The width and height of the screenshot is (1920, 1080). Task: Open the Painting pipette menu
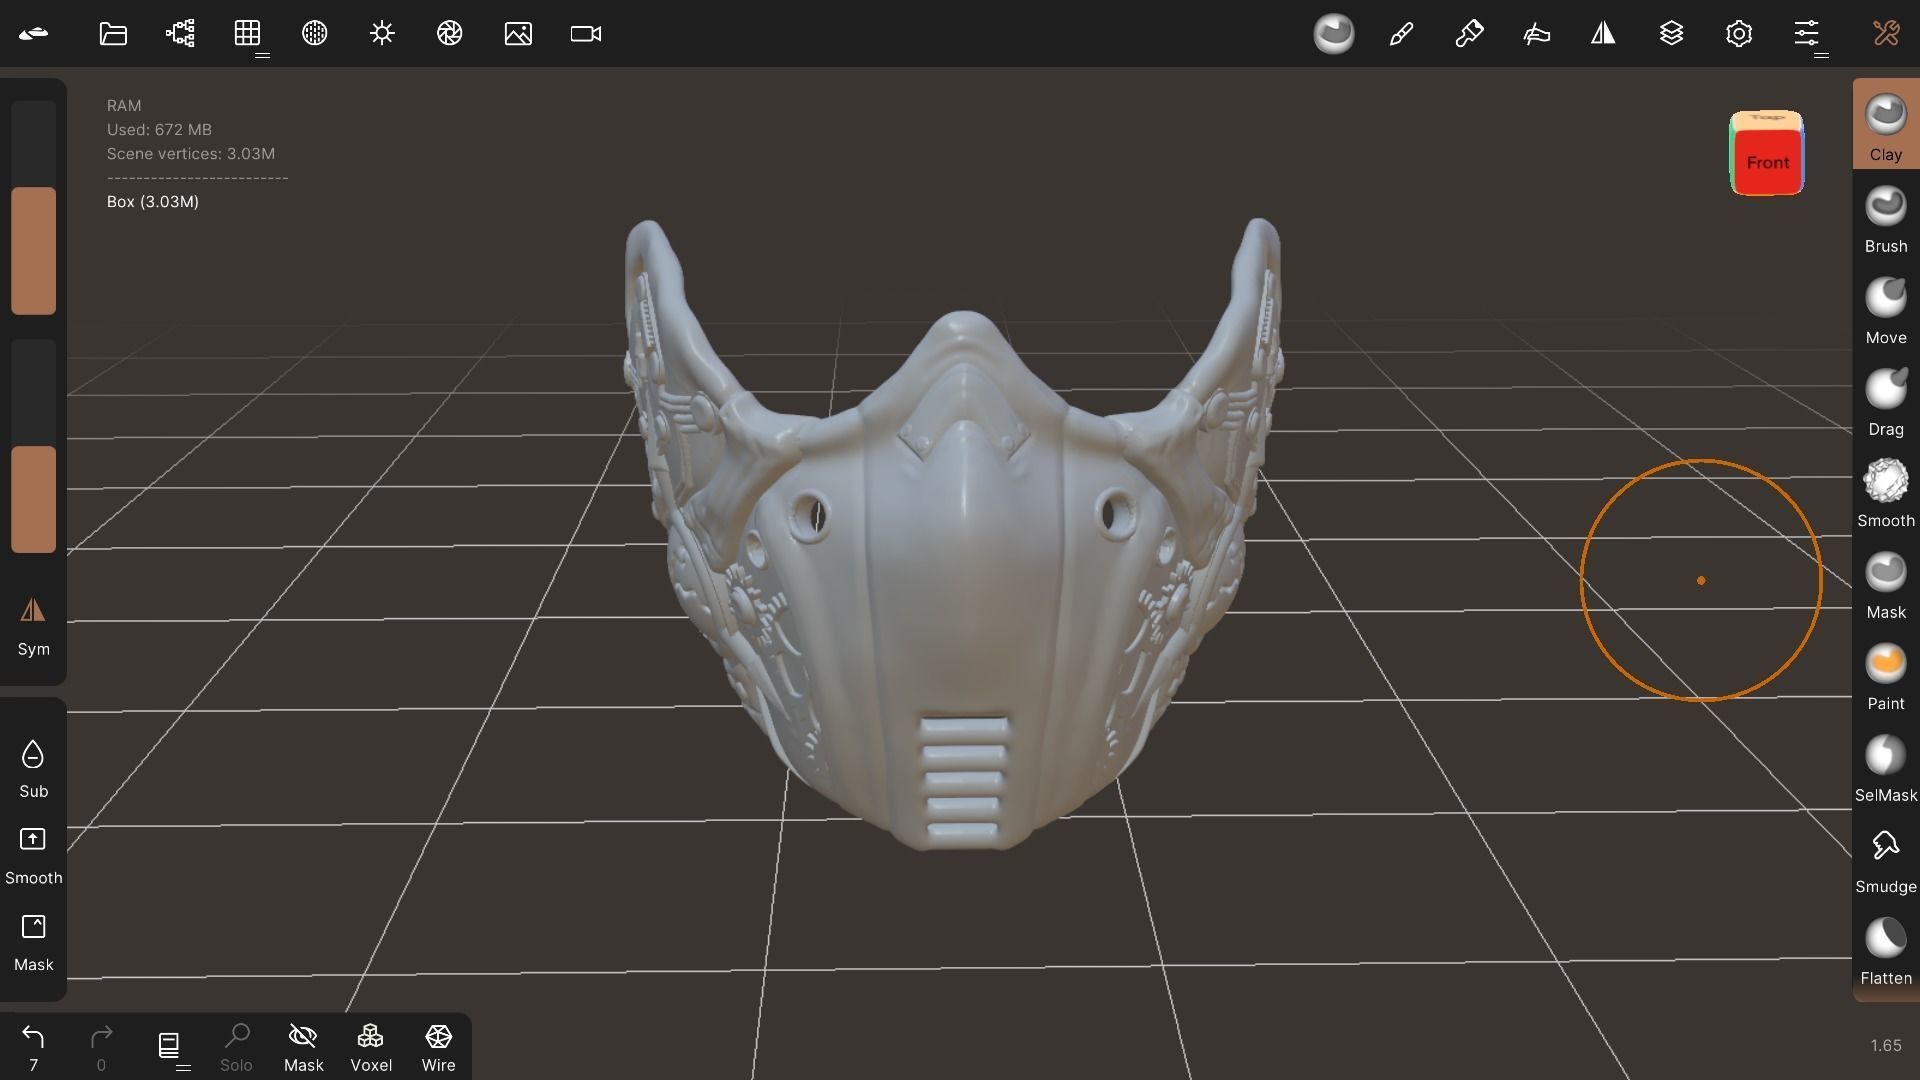pos(1469,34)
